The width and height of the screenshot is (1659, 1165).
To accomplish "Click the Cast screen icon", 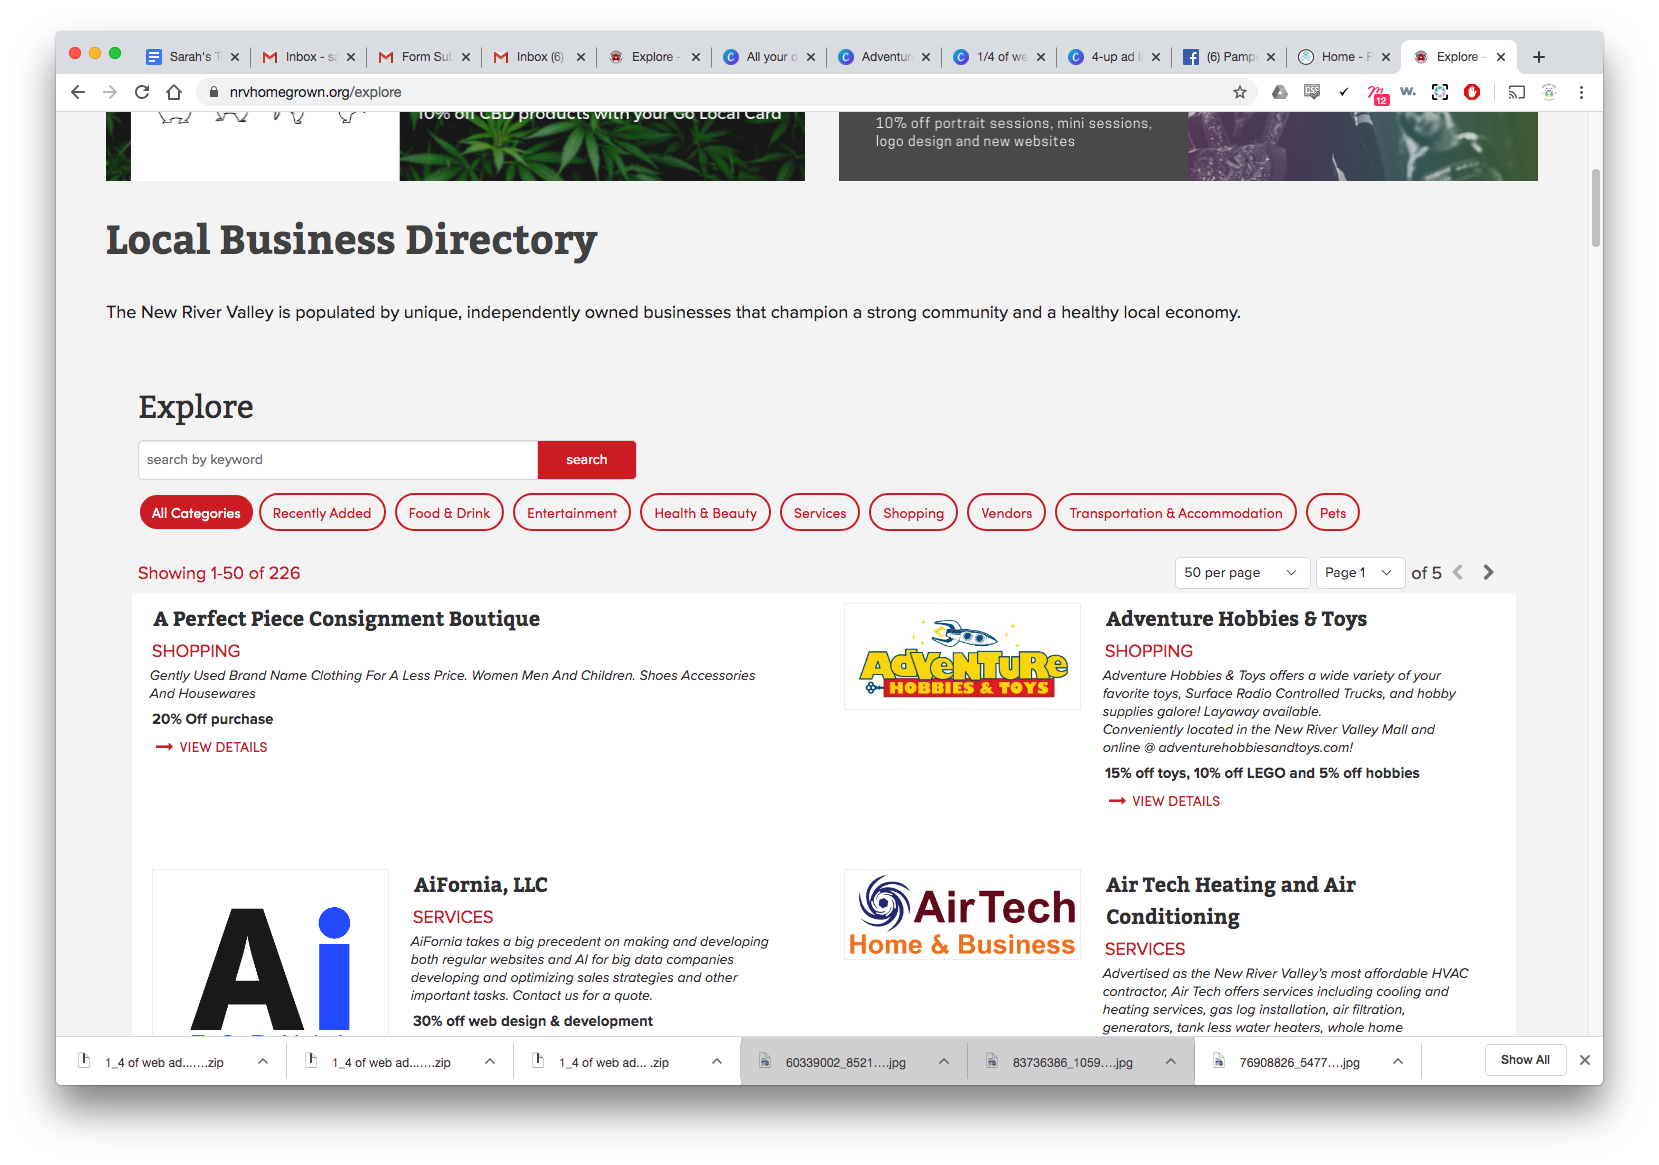I will [x=1517, y=92].
